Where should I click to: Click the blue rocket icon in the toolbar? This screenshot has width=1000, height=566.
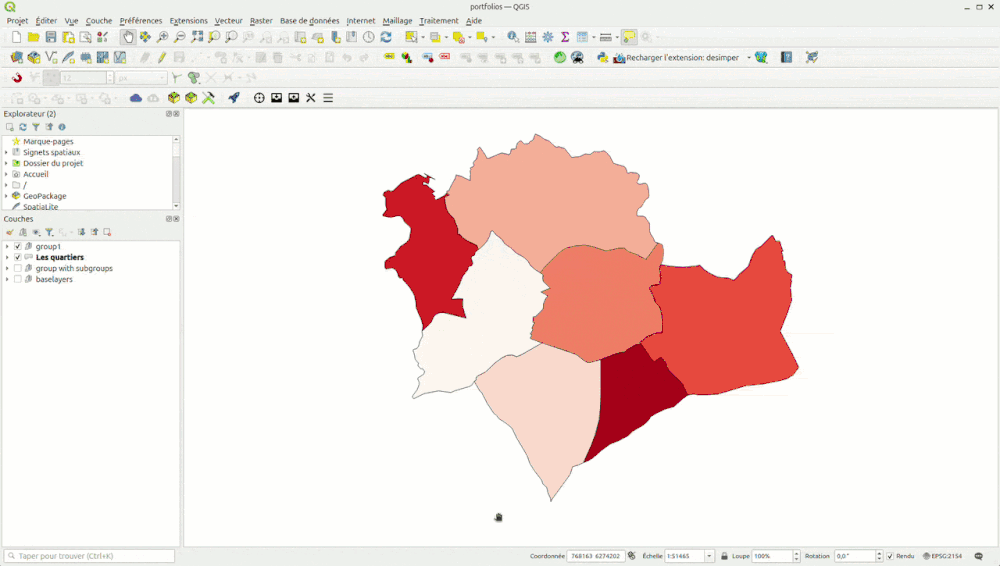234,98
